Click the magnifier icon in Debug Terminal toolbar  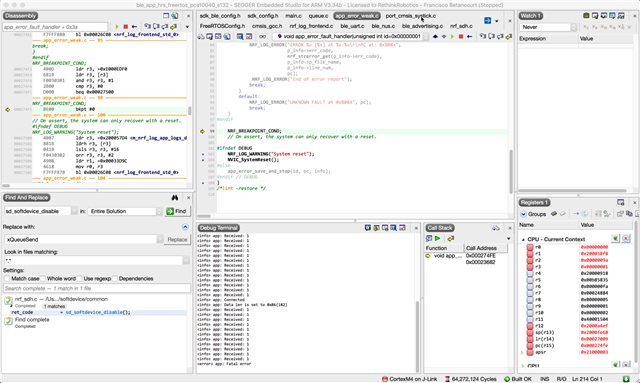(x=393, y=228)
